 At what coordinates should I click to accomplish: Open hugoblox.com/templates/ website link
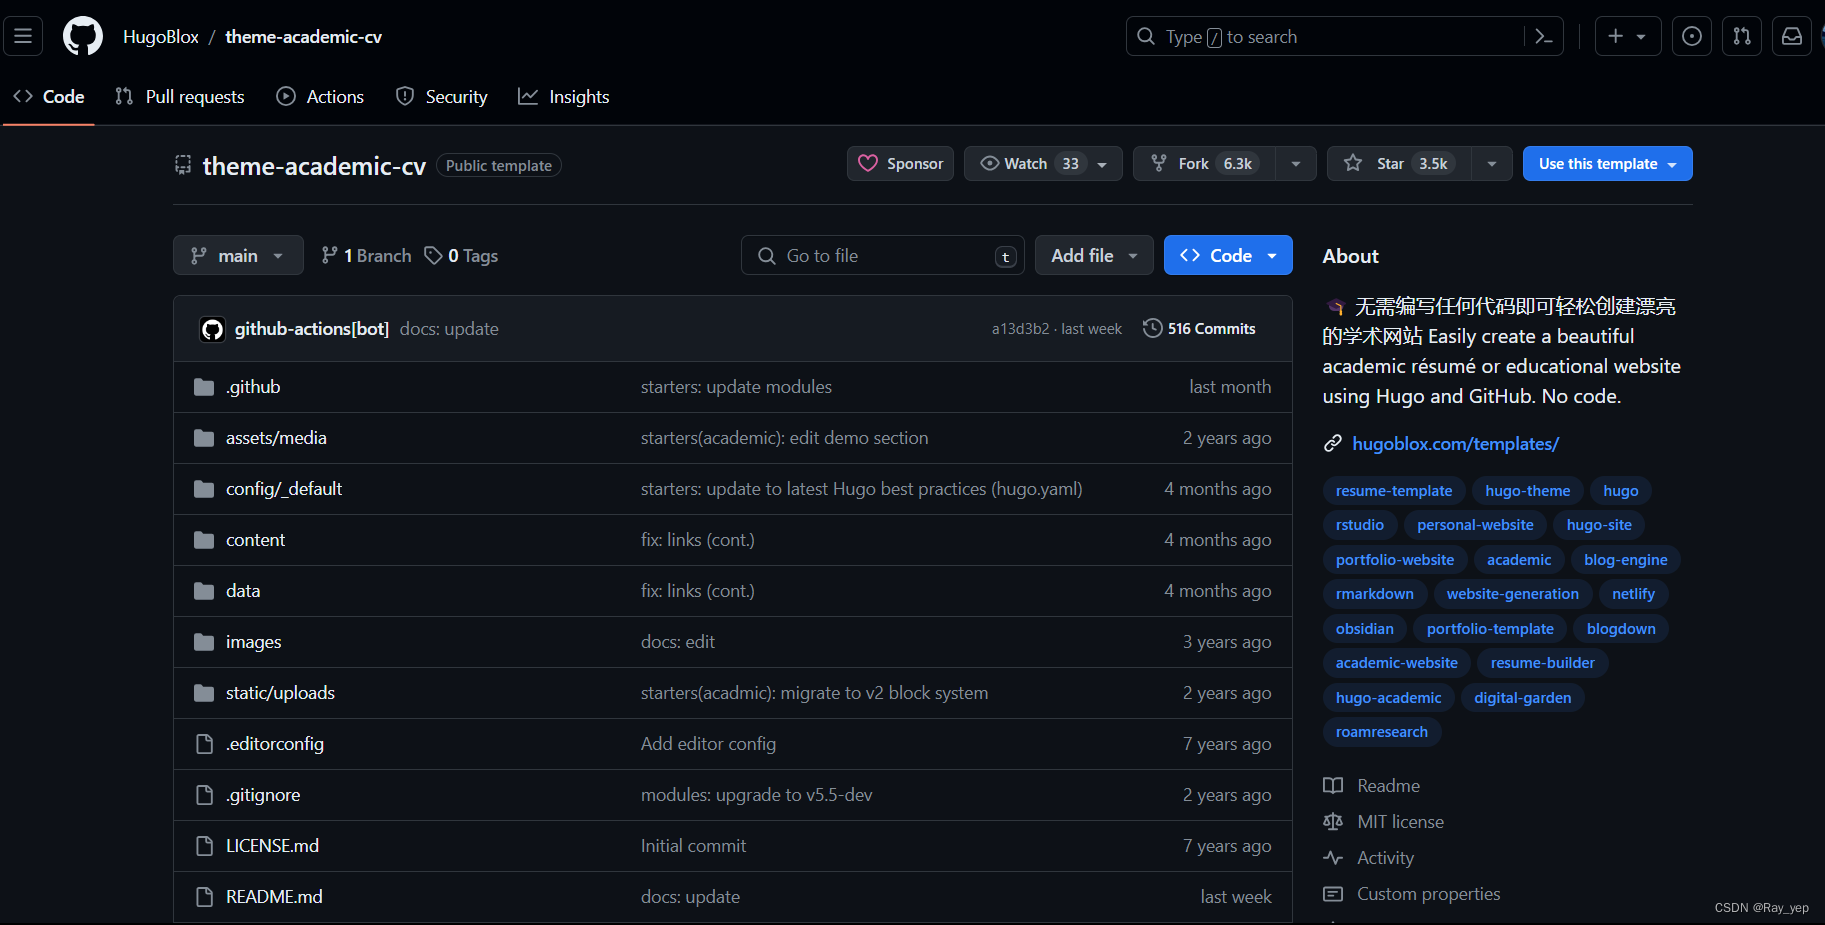click(x=1455, y=443)
